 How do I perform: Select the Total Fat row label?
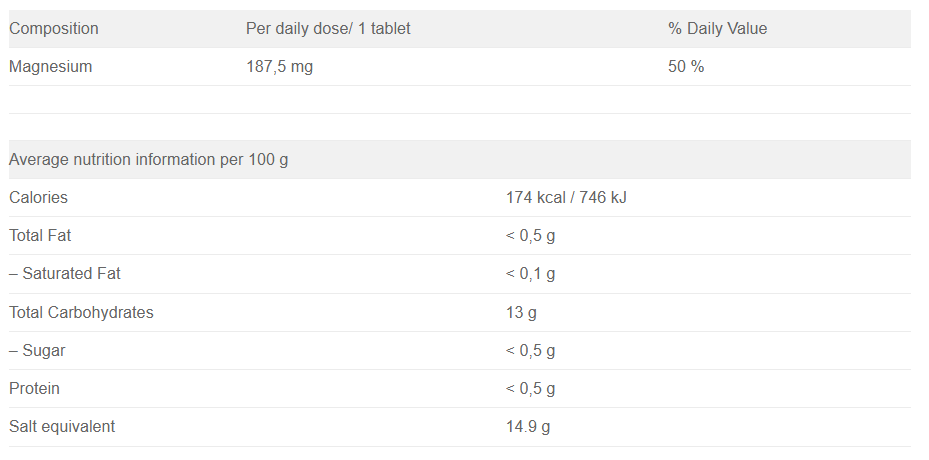[40, 236]
